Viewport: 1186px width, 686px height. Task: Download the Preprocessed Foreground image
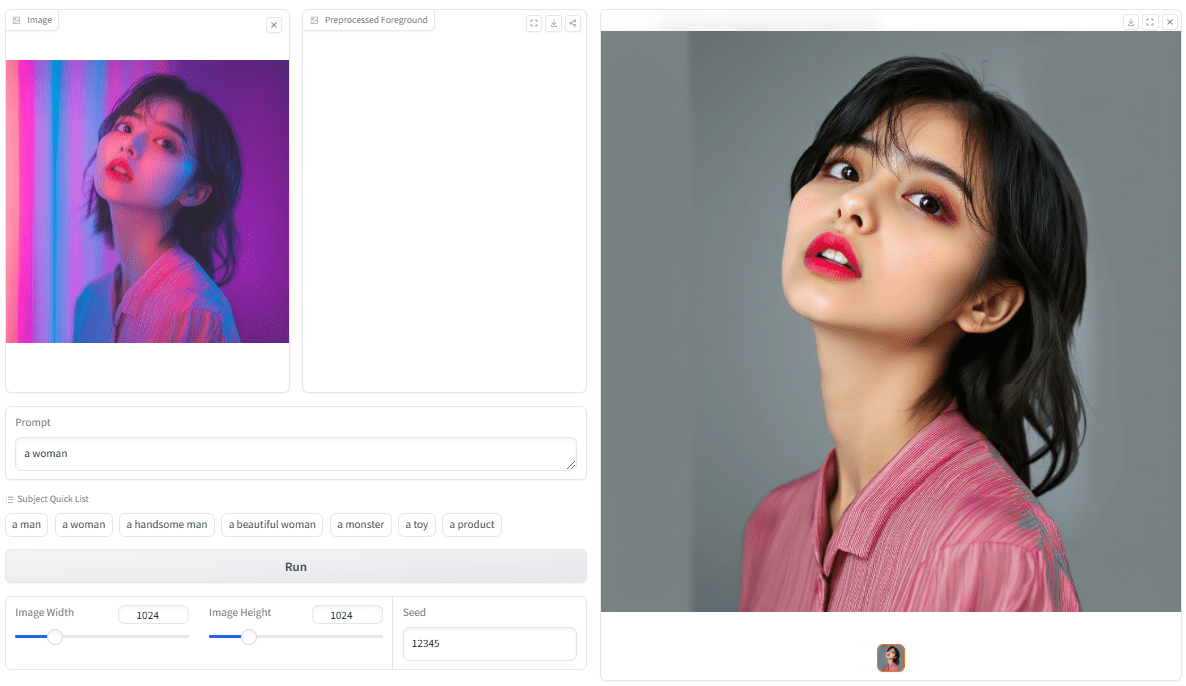pos(554,23)
